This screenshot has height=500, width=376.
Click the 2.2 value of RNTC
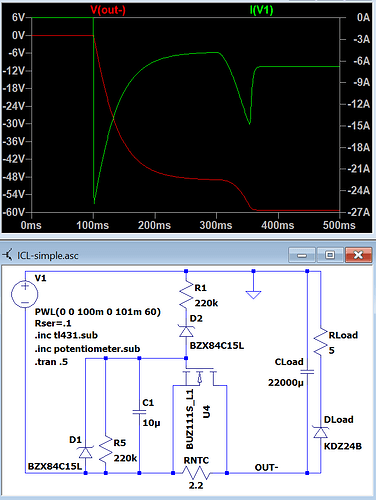[x=196, y=485]
